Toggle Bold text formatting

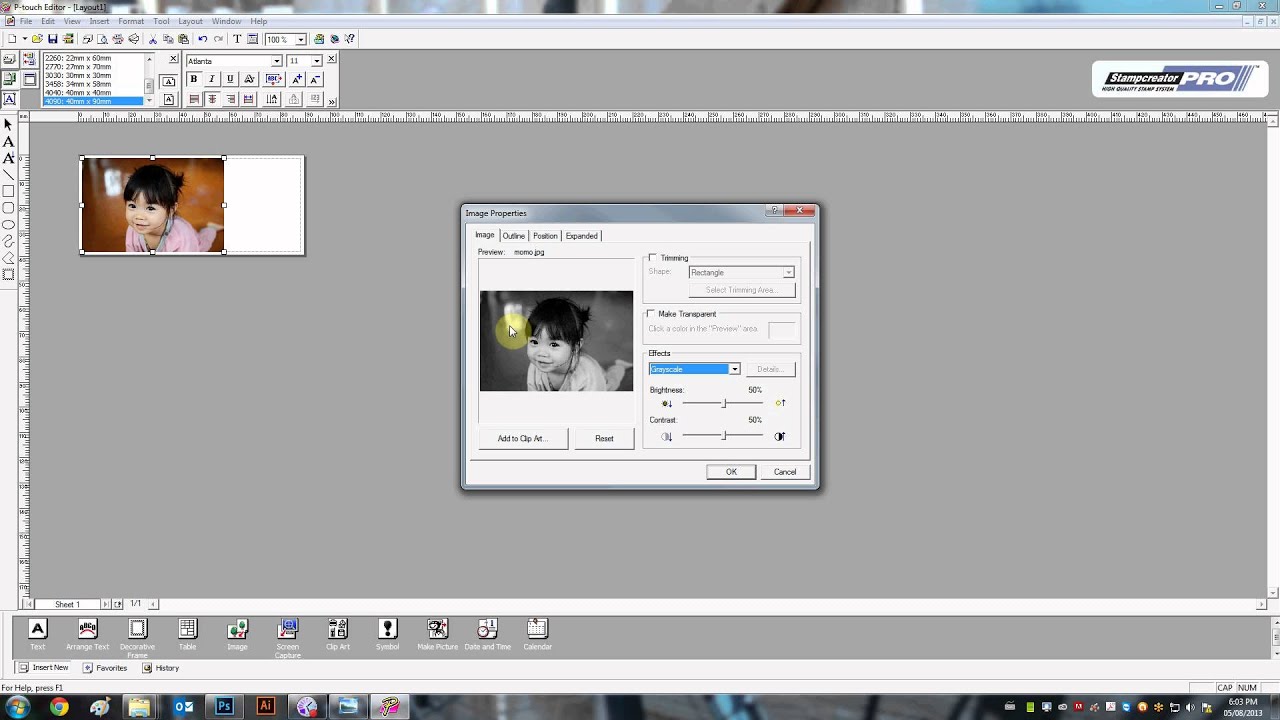[194, 79]
